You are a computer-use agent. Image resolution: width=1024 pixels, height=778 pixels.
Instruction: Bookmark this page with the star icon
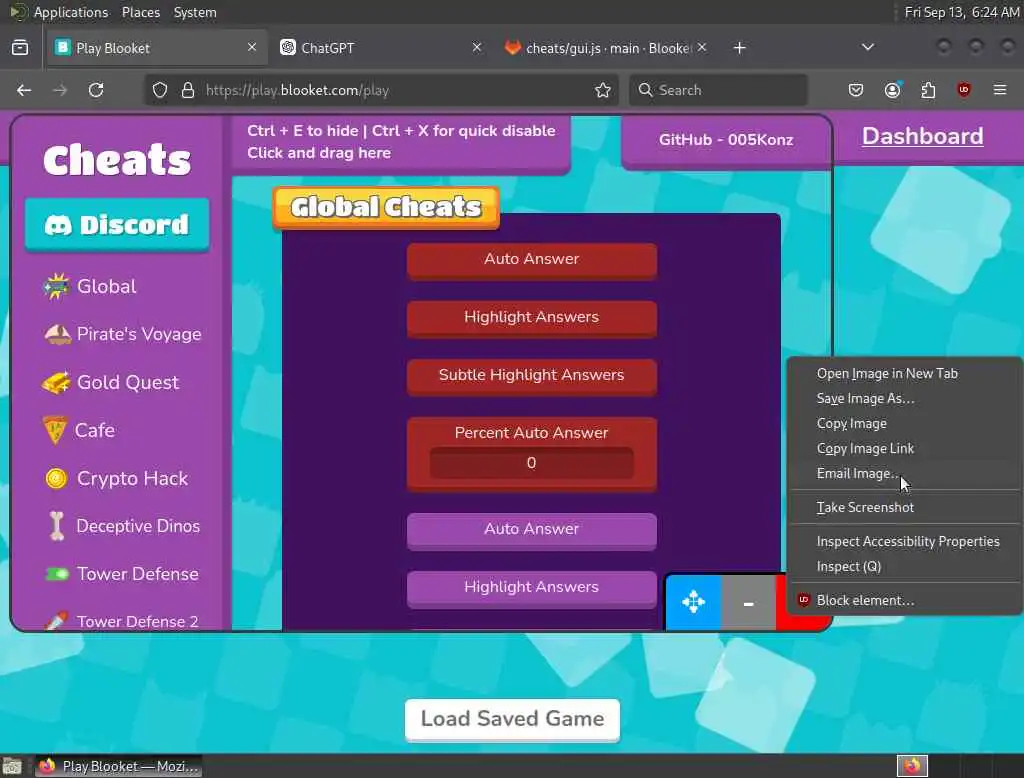[603, 90]
